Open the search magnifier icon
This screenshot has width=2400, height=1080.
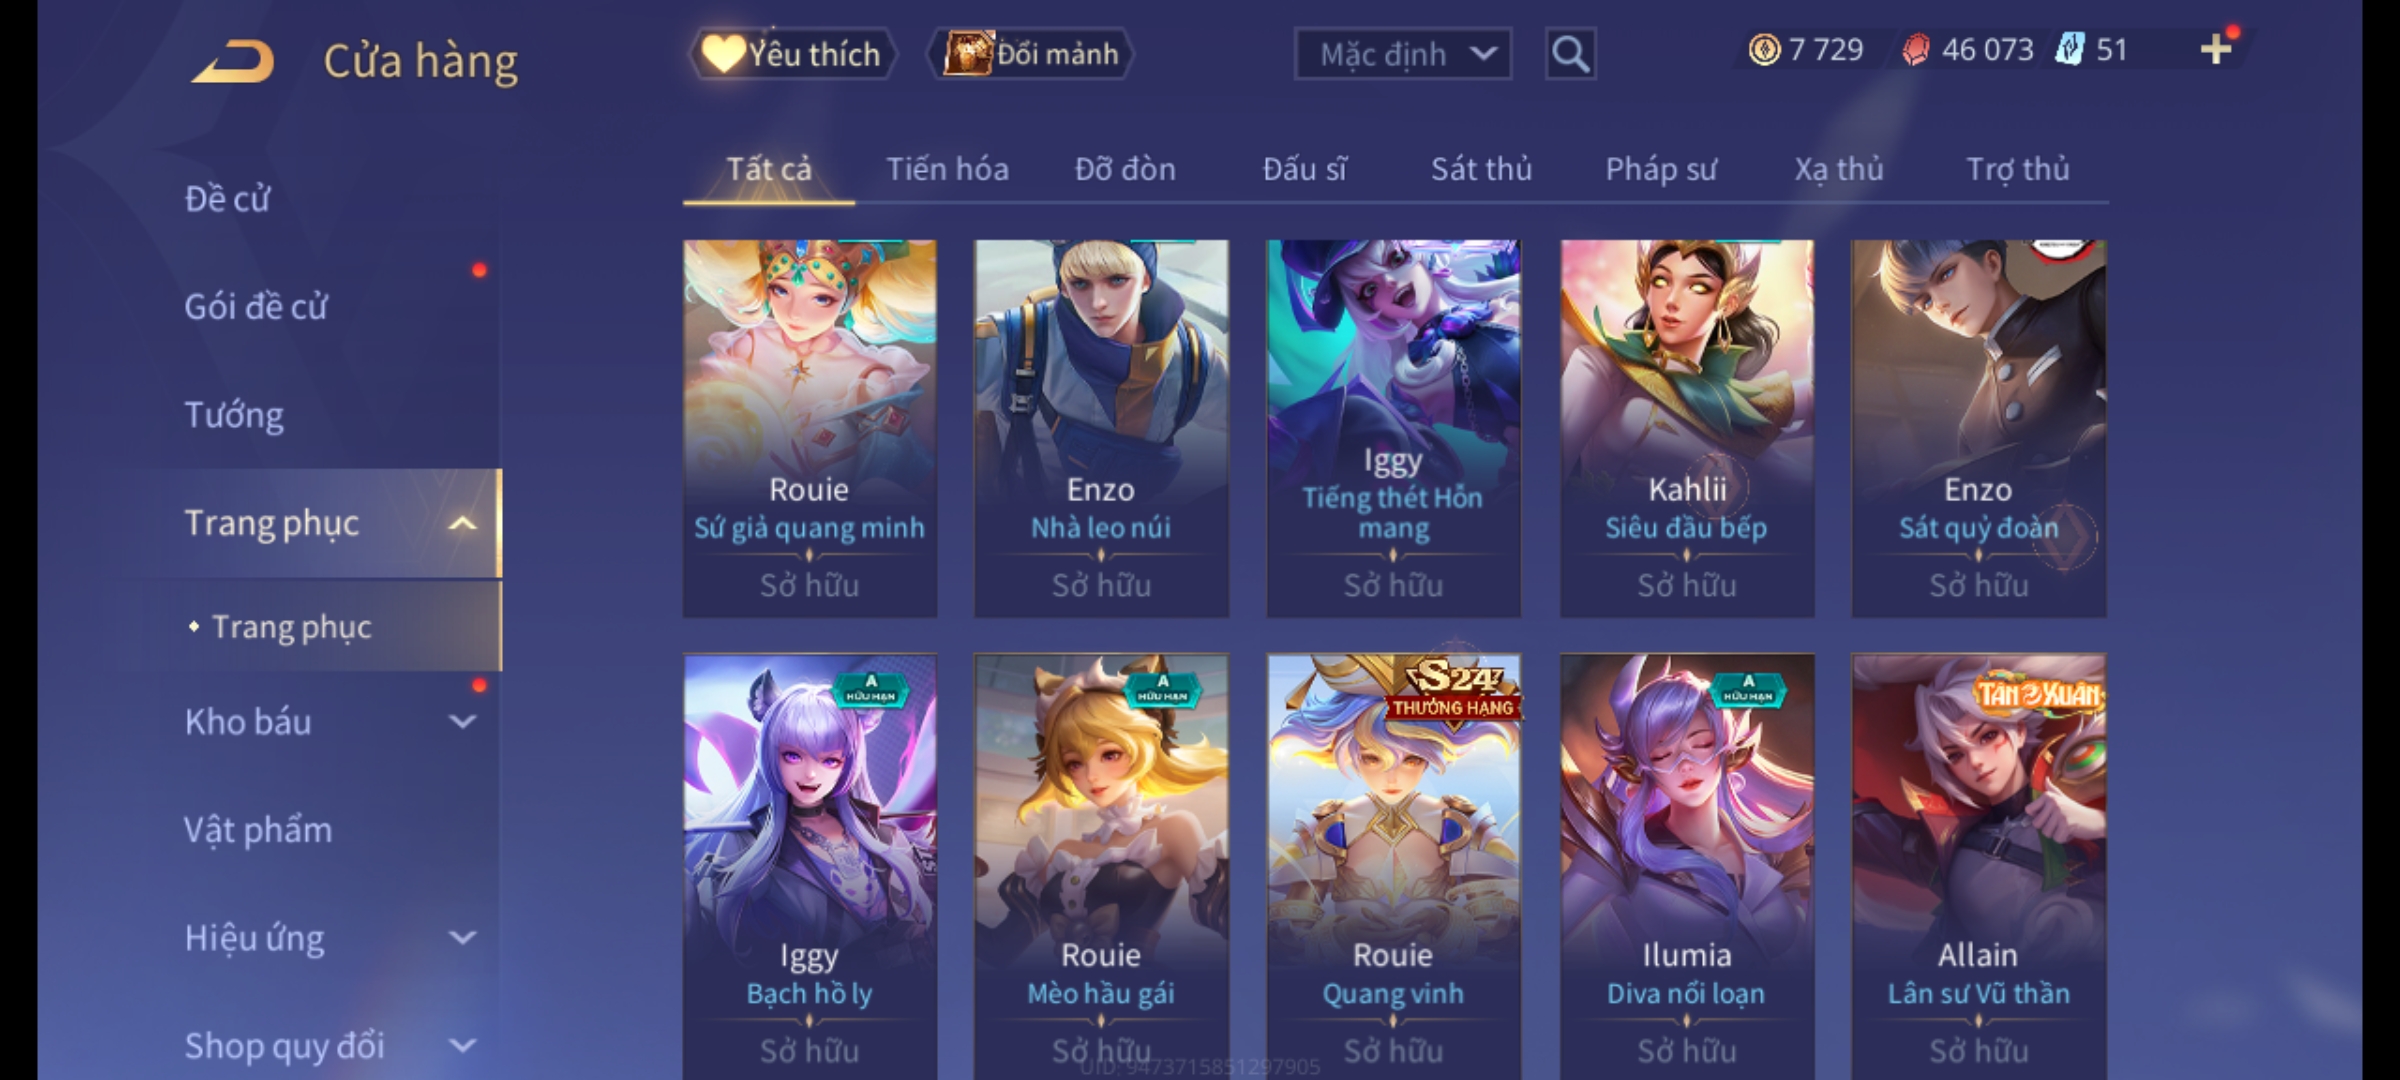coord(1570,54)
